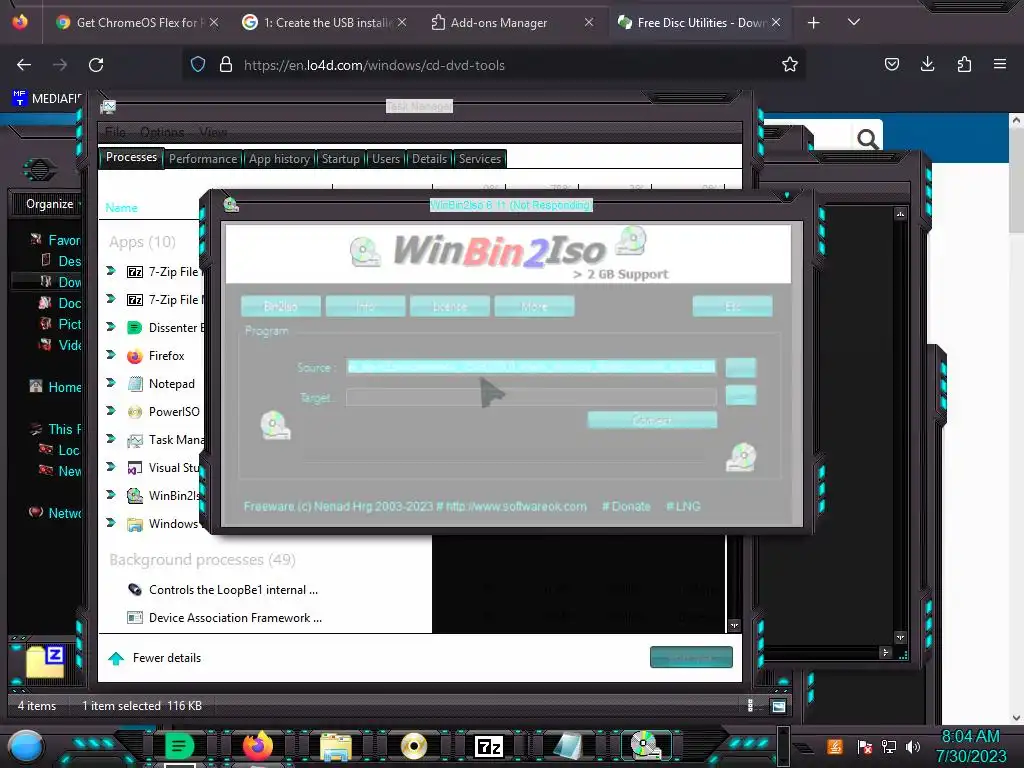Open Action Center flag tray icon

click(865, 746)
